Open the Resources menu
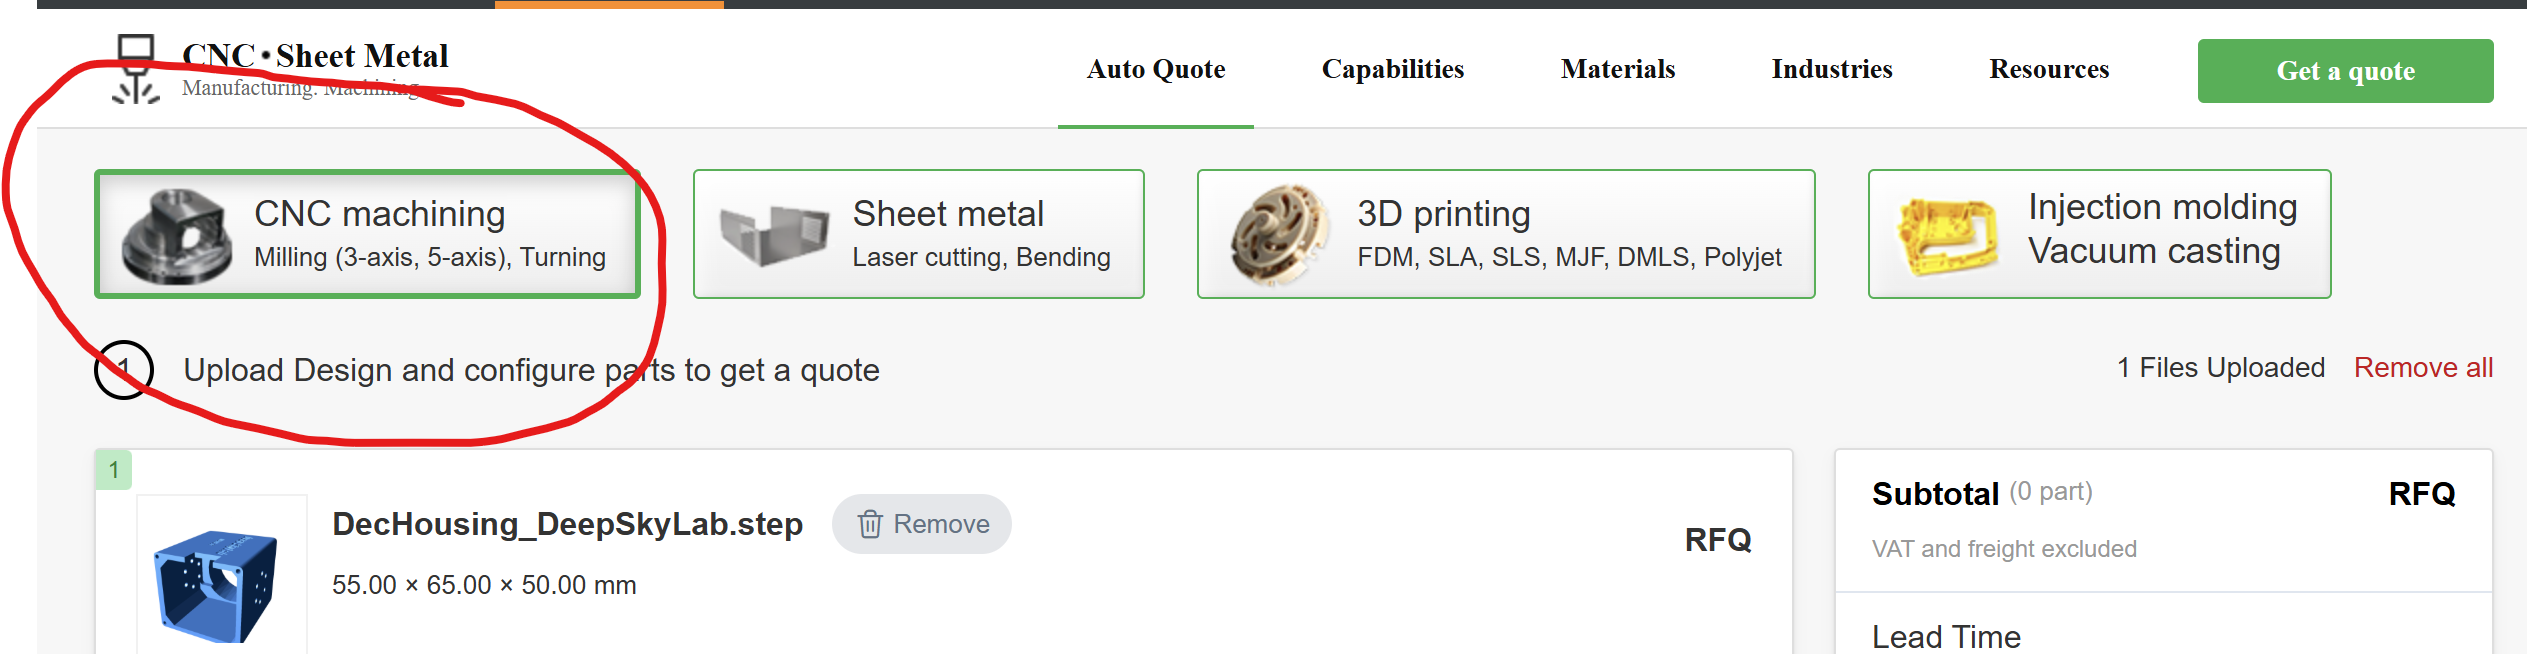Image resolution: width=2527 pixels, height=654 pixels. pyautogui.click(x=2048, y=69)
